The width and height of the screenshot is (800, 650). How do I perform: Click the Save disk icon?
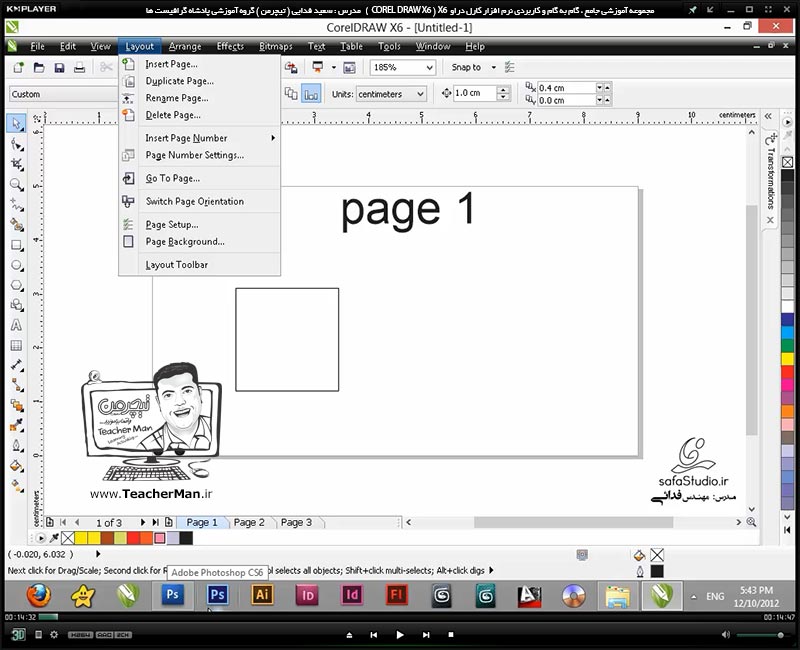pyautogui.click(x=59, y=67)
